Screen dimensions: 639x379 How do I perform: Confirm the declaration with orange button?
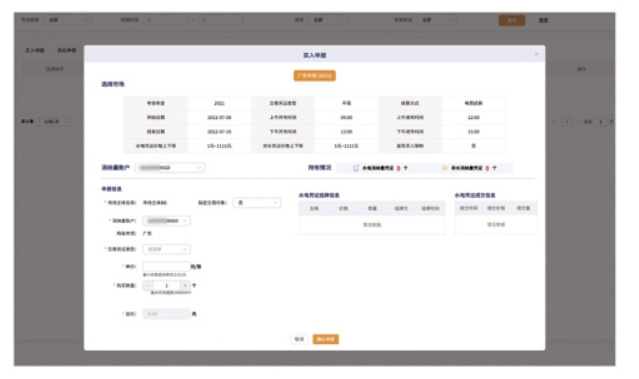pyautogui.click(x=326, y=339)
